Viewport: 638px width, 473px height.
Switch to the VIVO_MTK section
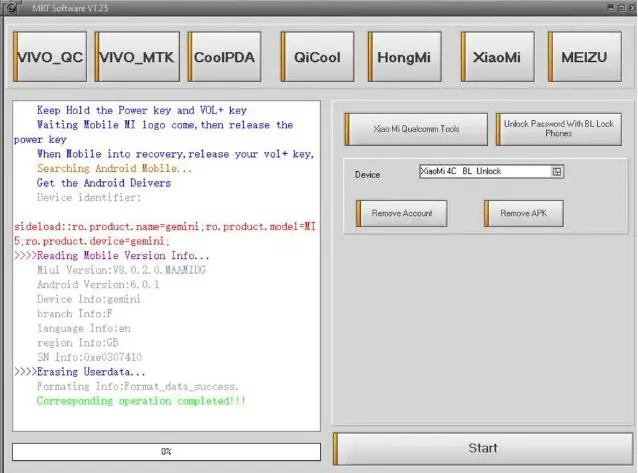click(137, 57)
